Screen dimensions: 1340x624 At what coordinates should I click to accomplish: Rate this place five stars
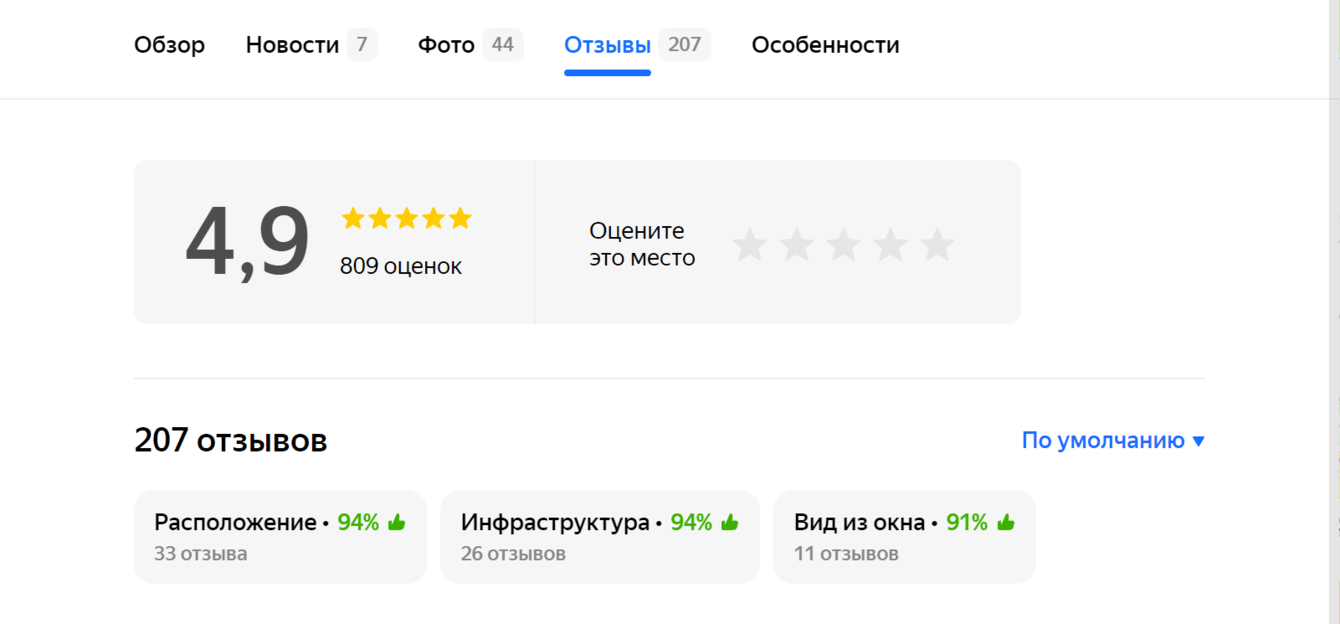pyautogui.click(x=937, y=245)
